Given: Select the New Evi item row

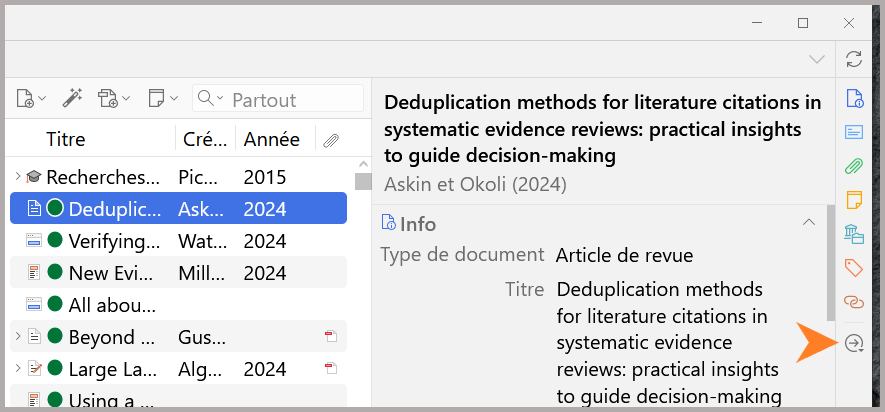Looking at the screenshot, I should tap(178, 273).
